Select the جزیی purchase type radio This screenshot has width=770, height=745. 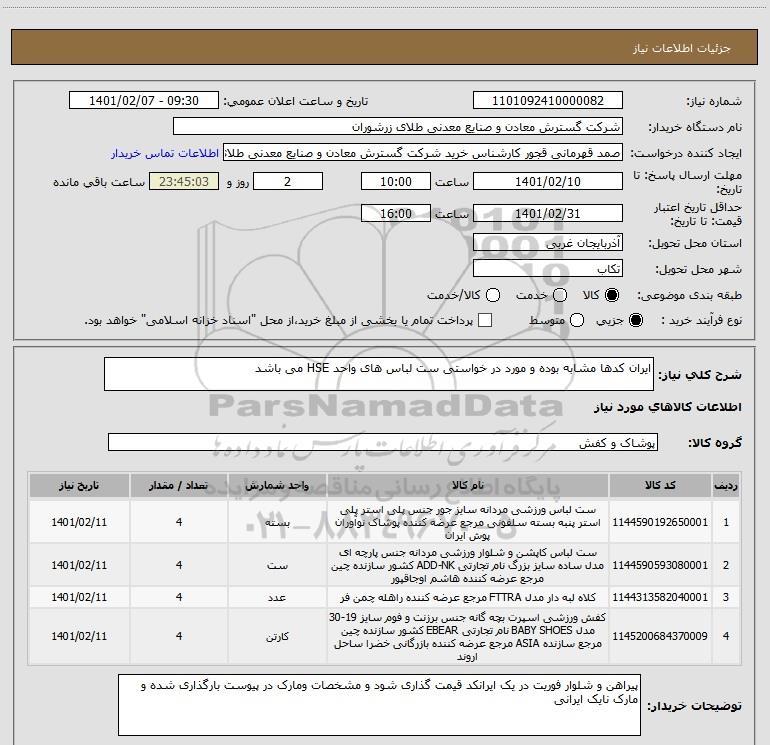635,320
